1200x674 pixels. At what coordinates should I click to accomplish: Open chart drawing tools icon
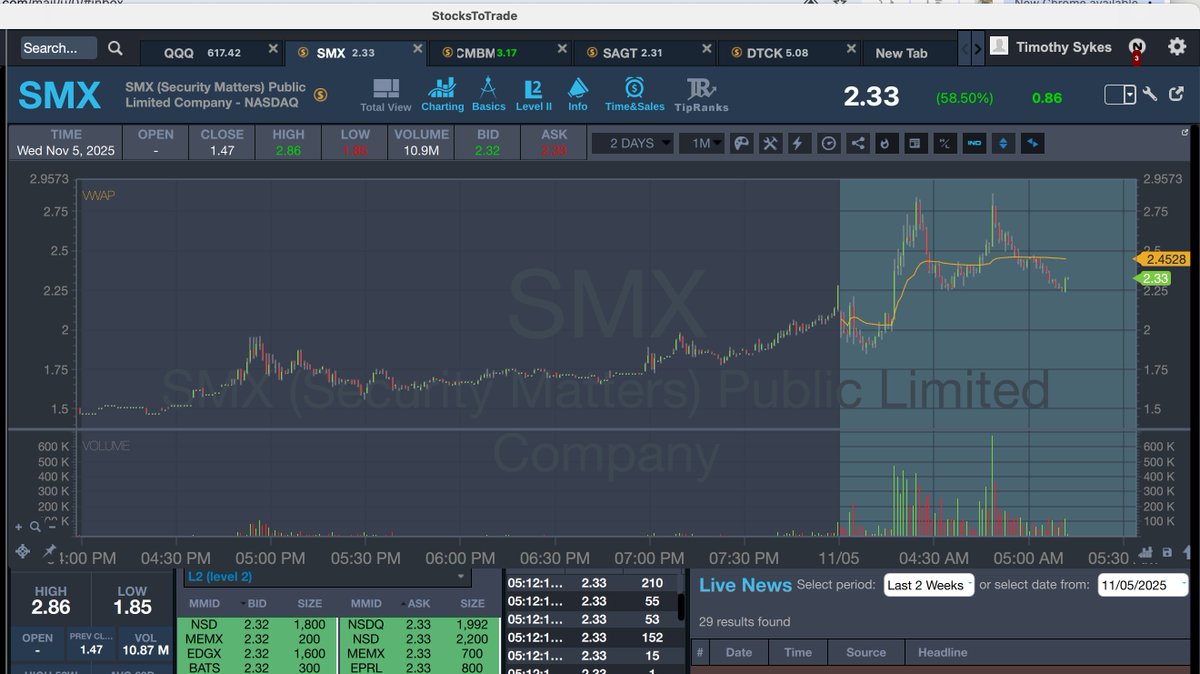point(770,143)
